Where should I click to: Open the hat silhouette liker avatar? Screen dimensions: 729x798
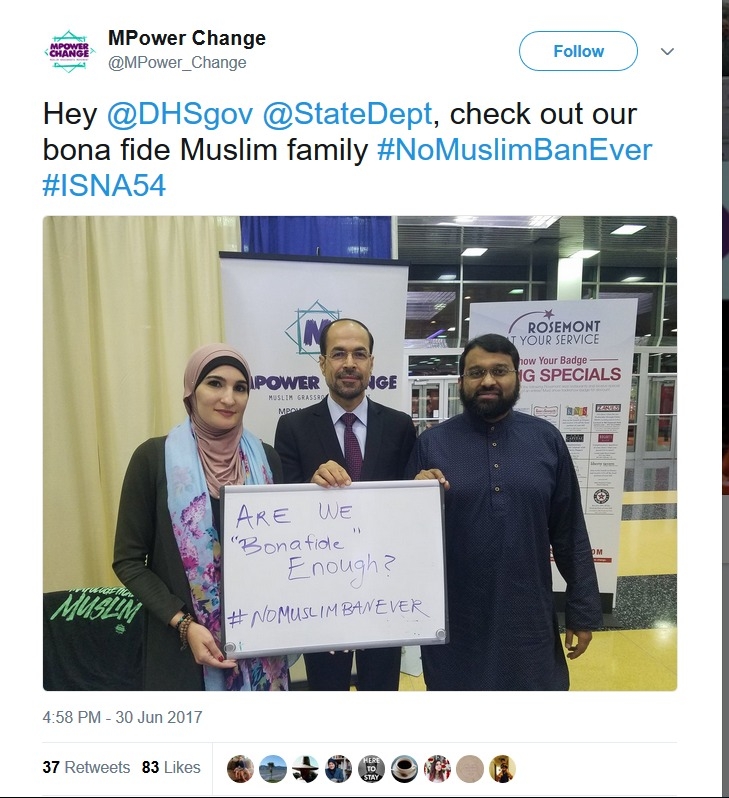click(306, 768)
